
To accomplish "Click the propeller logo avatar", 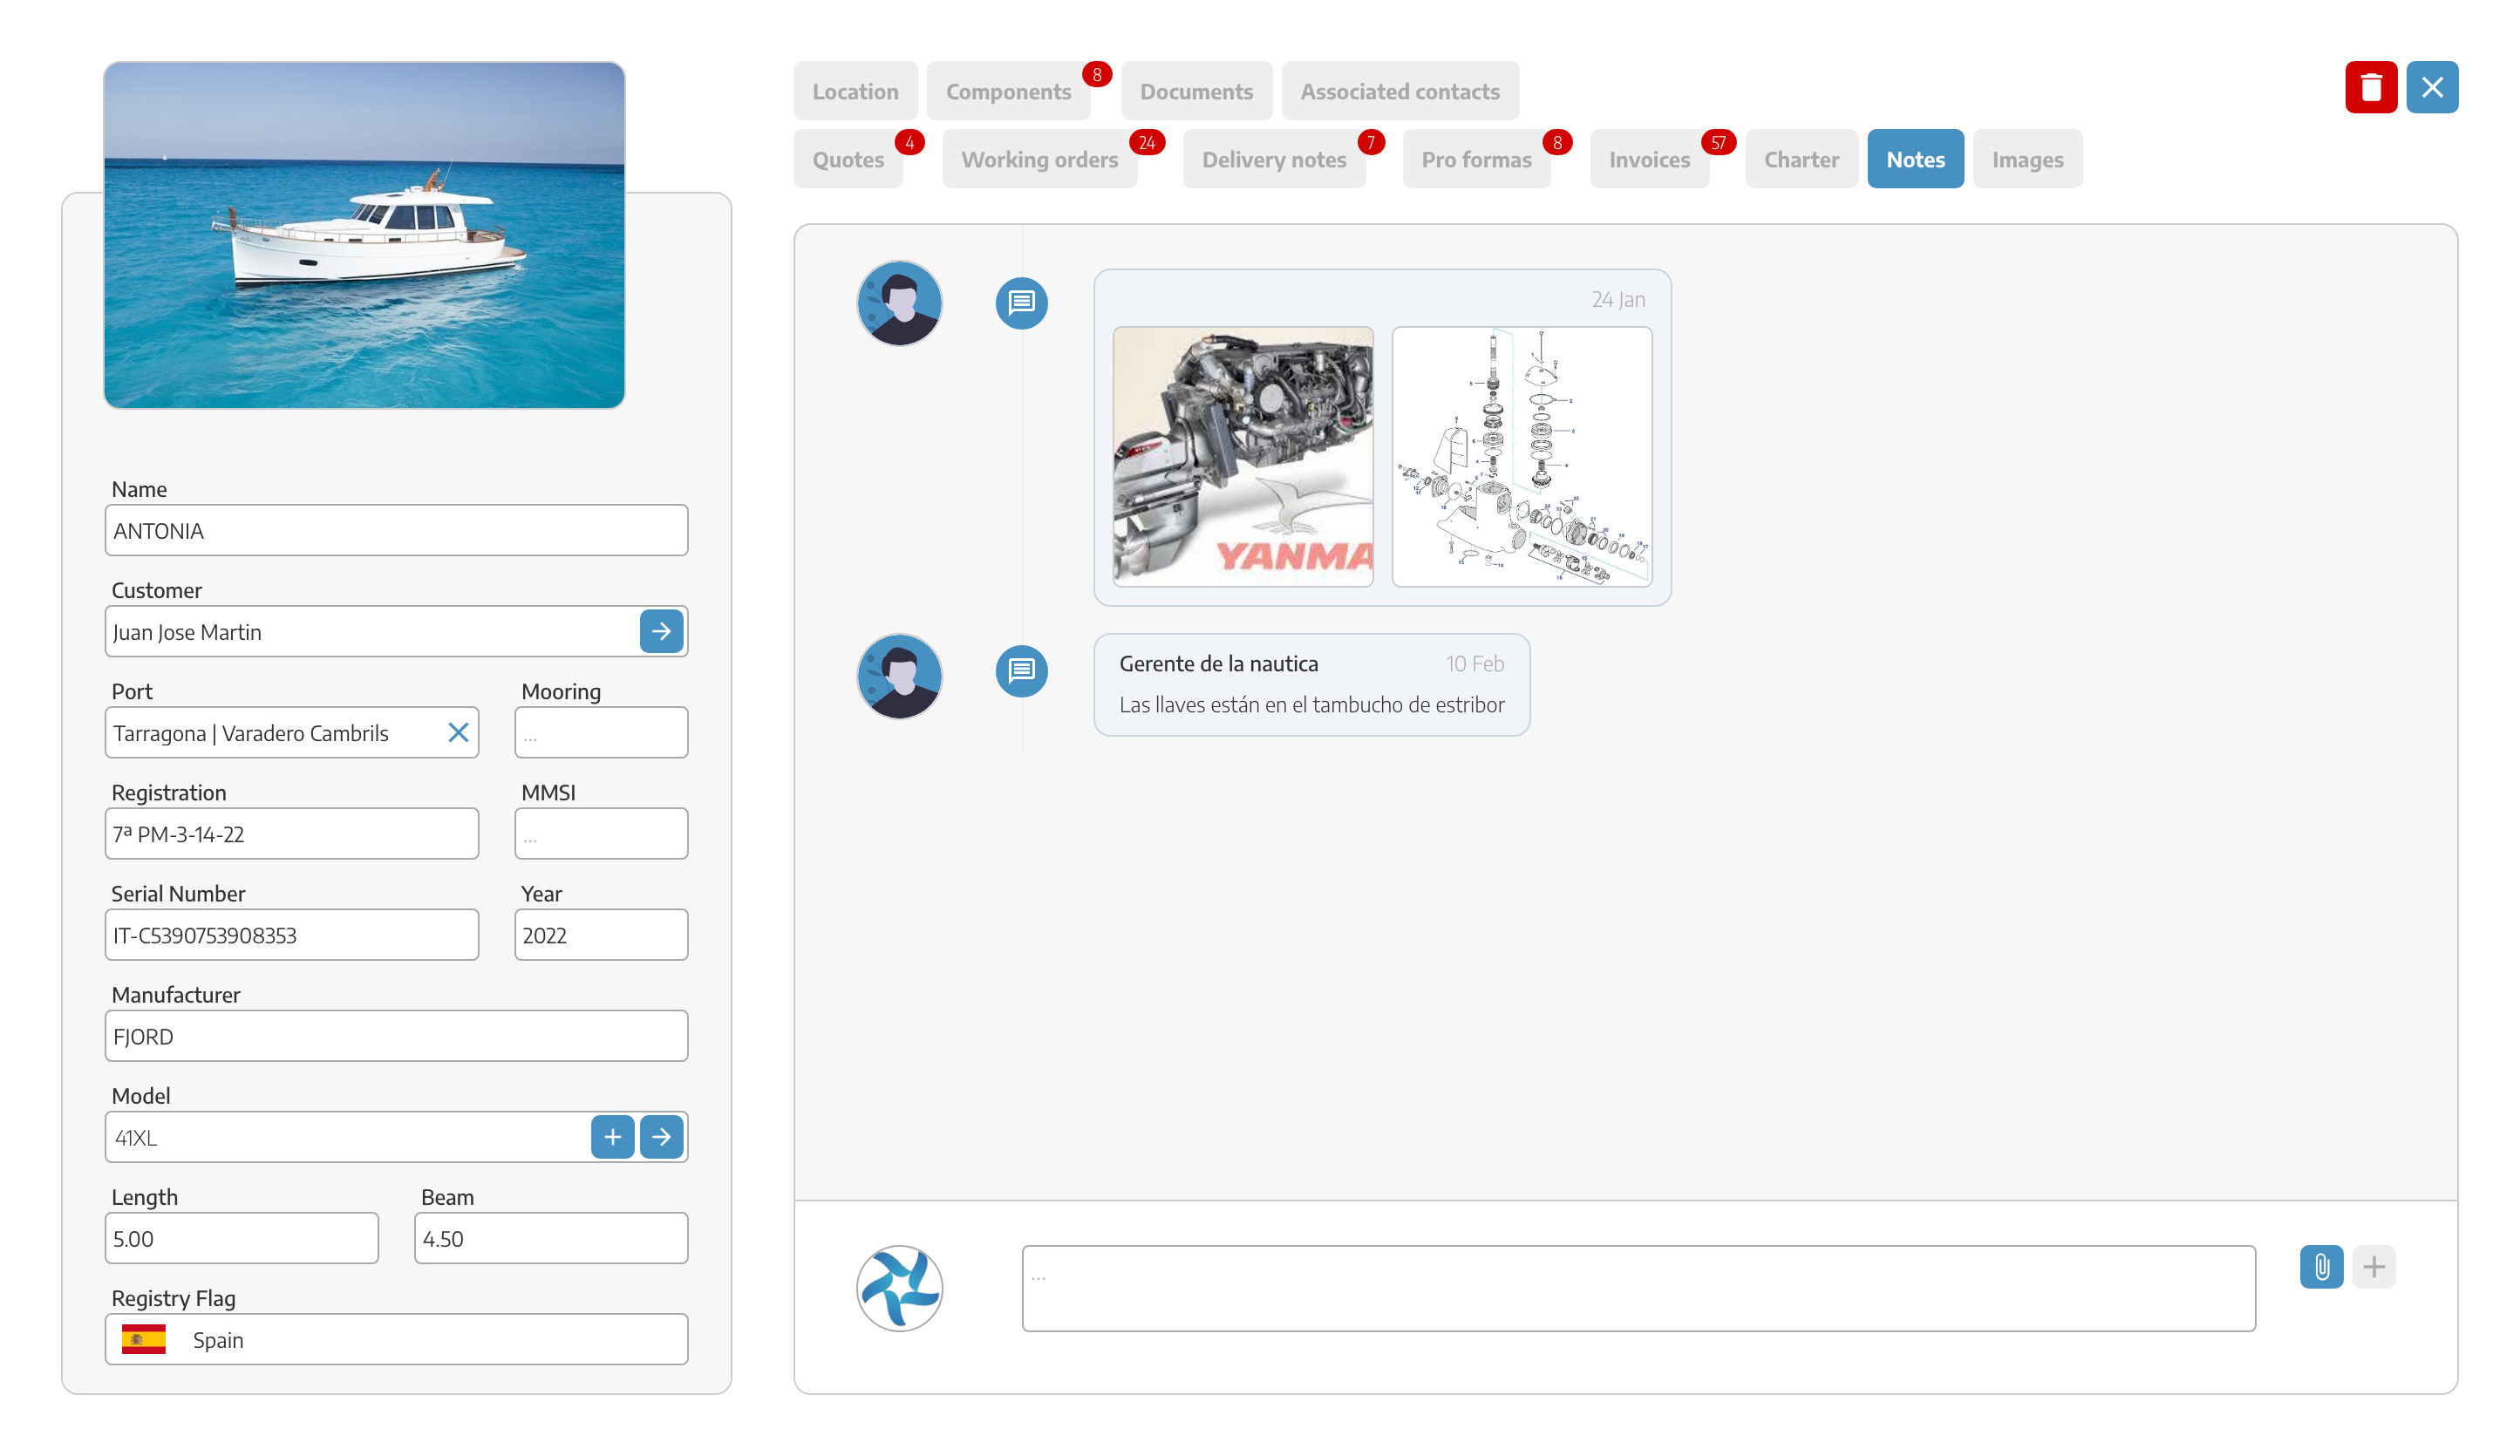I will (899, 1288).
